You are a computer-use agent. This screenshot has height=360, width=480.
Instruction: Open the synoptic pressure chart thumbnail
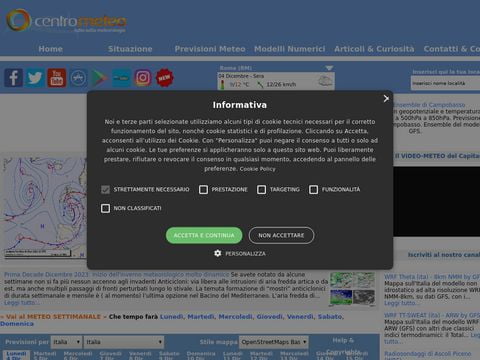click(44, 207)
